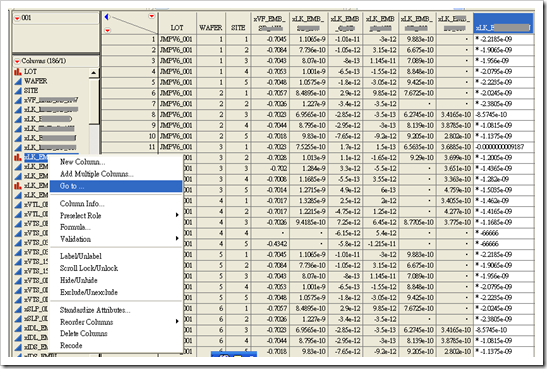Click the columns list scrollbar thumb

[x=93, y=101]
